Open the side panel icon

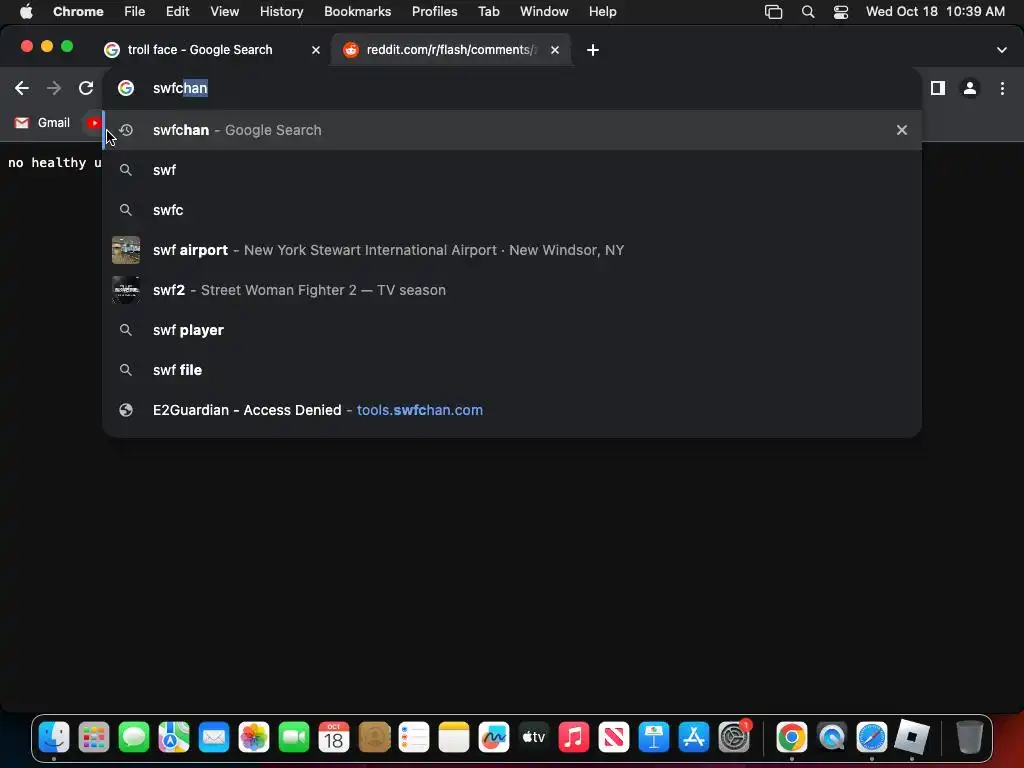click(x=938, y=88)
